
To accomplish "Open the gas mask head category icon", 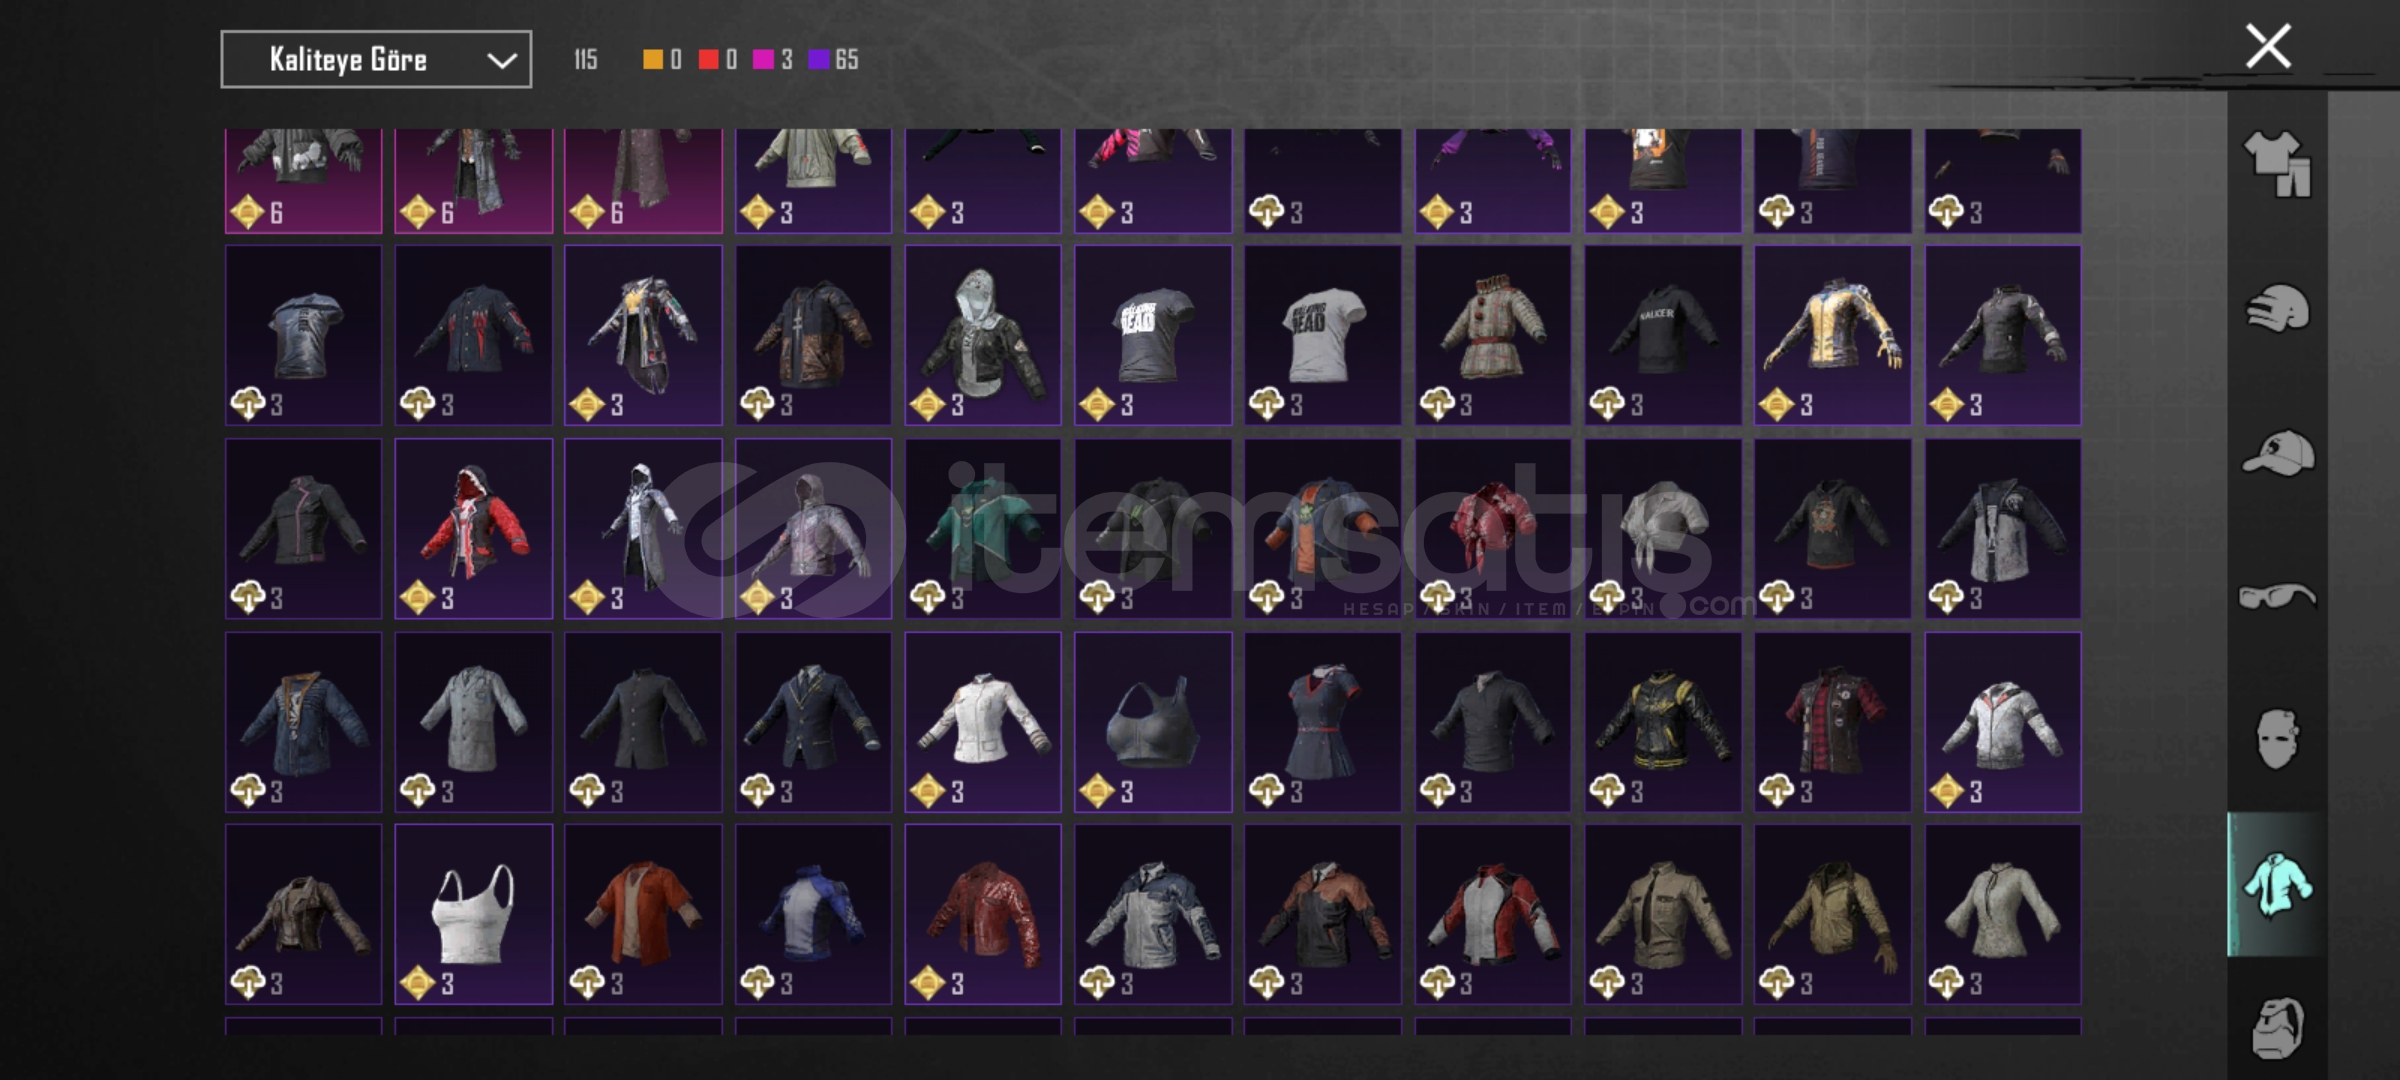I will pyautogui.click(x=2277, y=1027).
